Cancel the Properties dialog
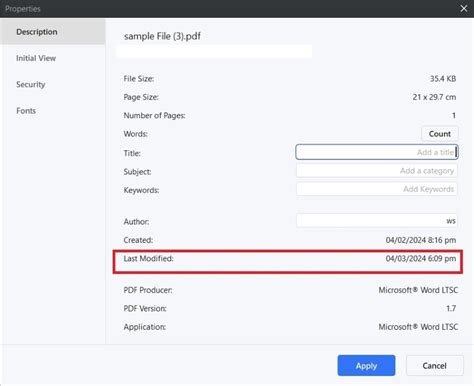This screenshot has height=386, width=474. tap(434, 366)
